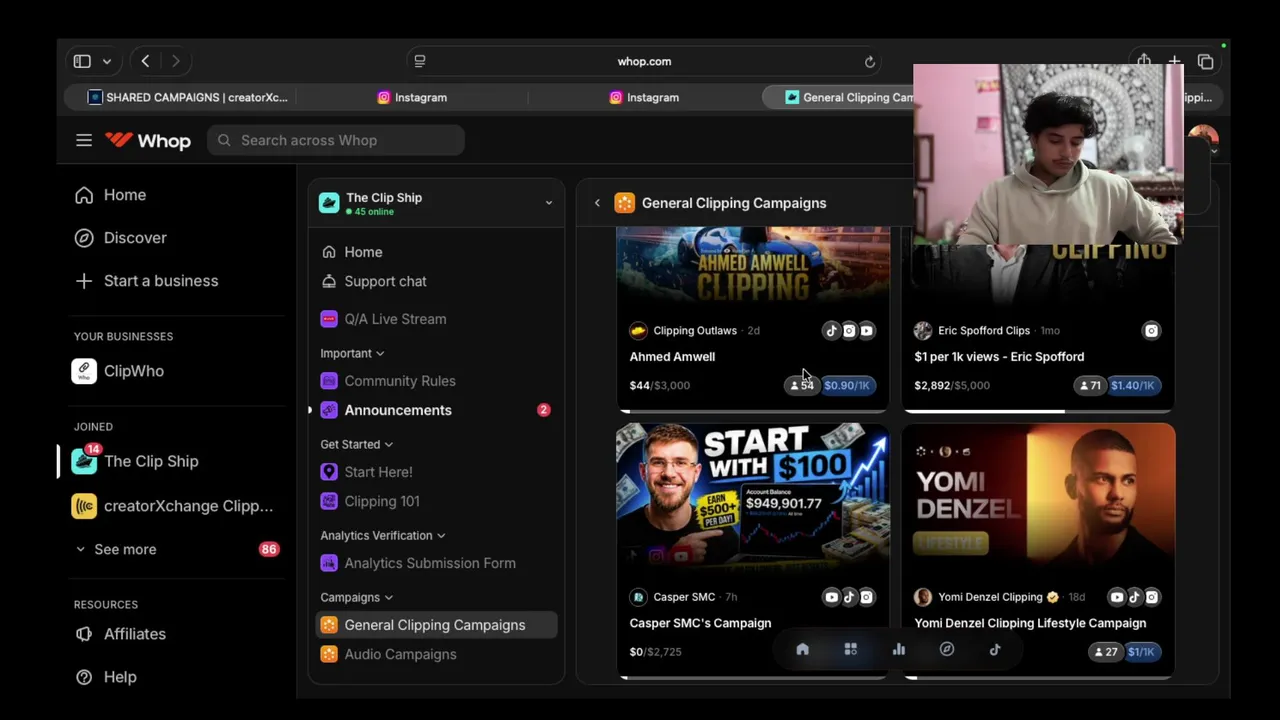Open the Discover page

point(121,238)
